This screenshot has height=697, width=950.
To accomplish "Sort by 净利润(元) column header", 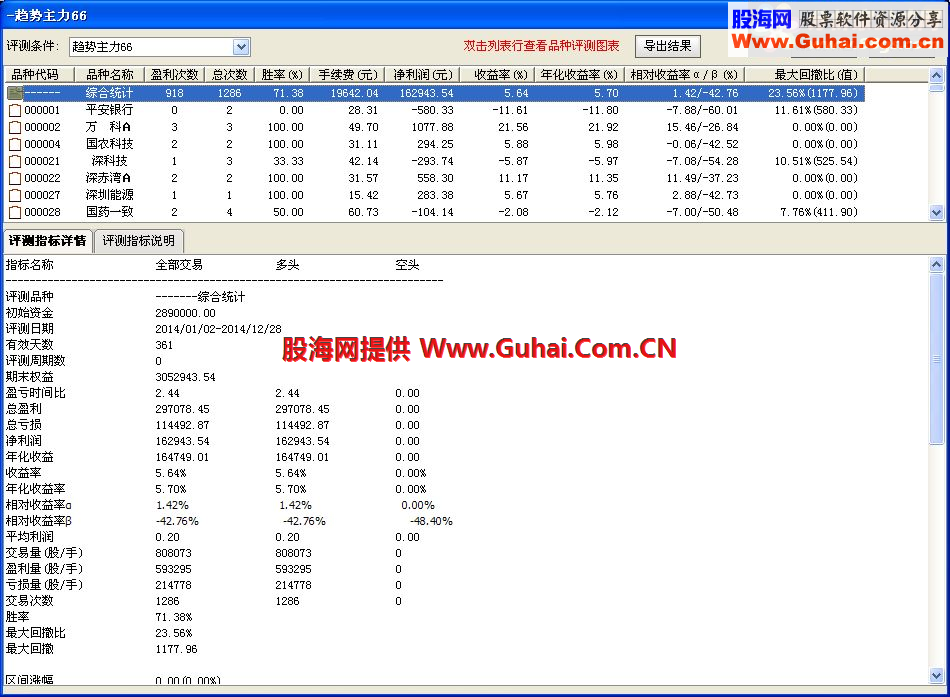I will click(x=422, y=75).
